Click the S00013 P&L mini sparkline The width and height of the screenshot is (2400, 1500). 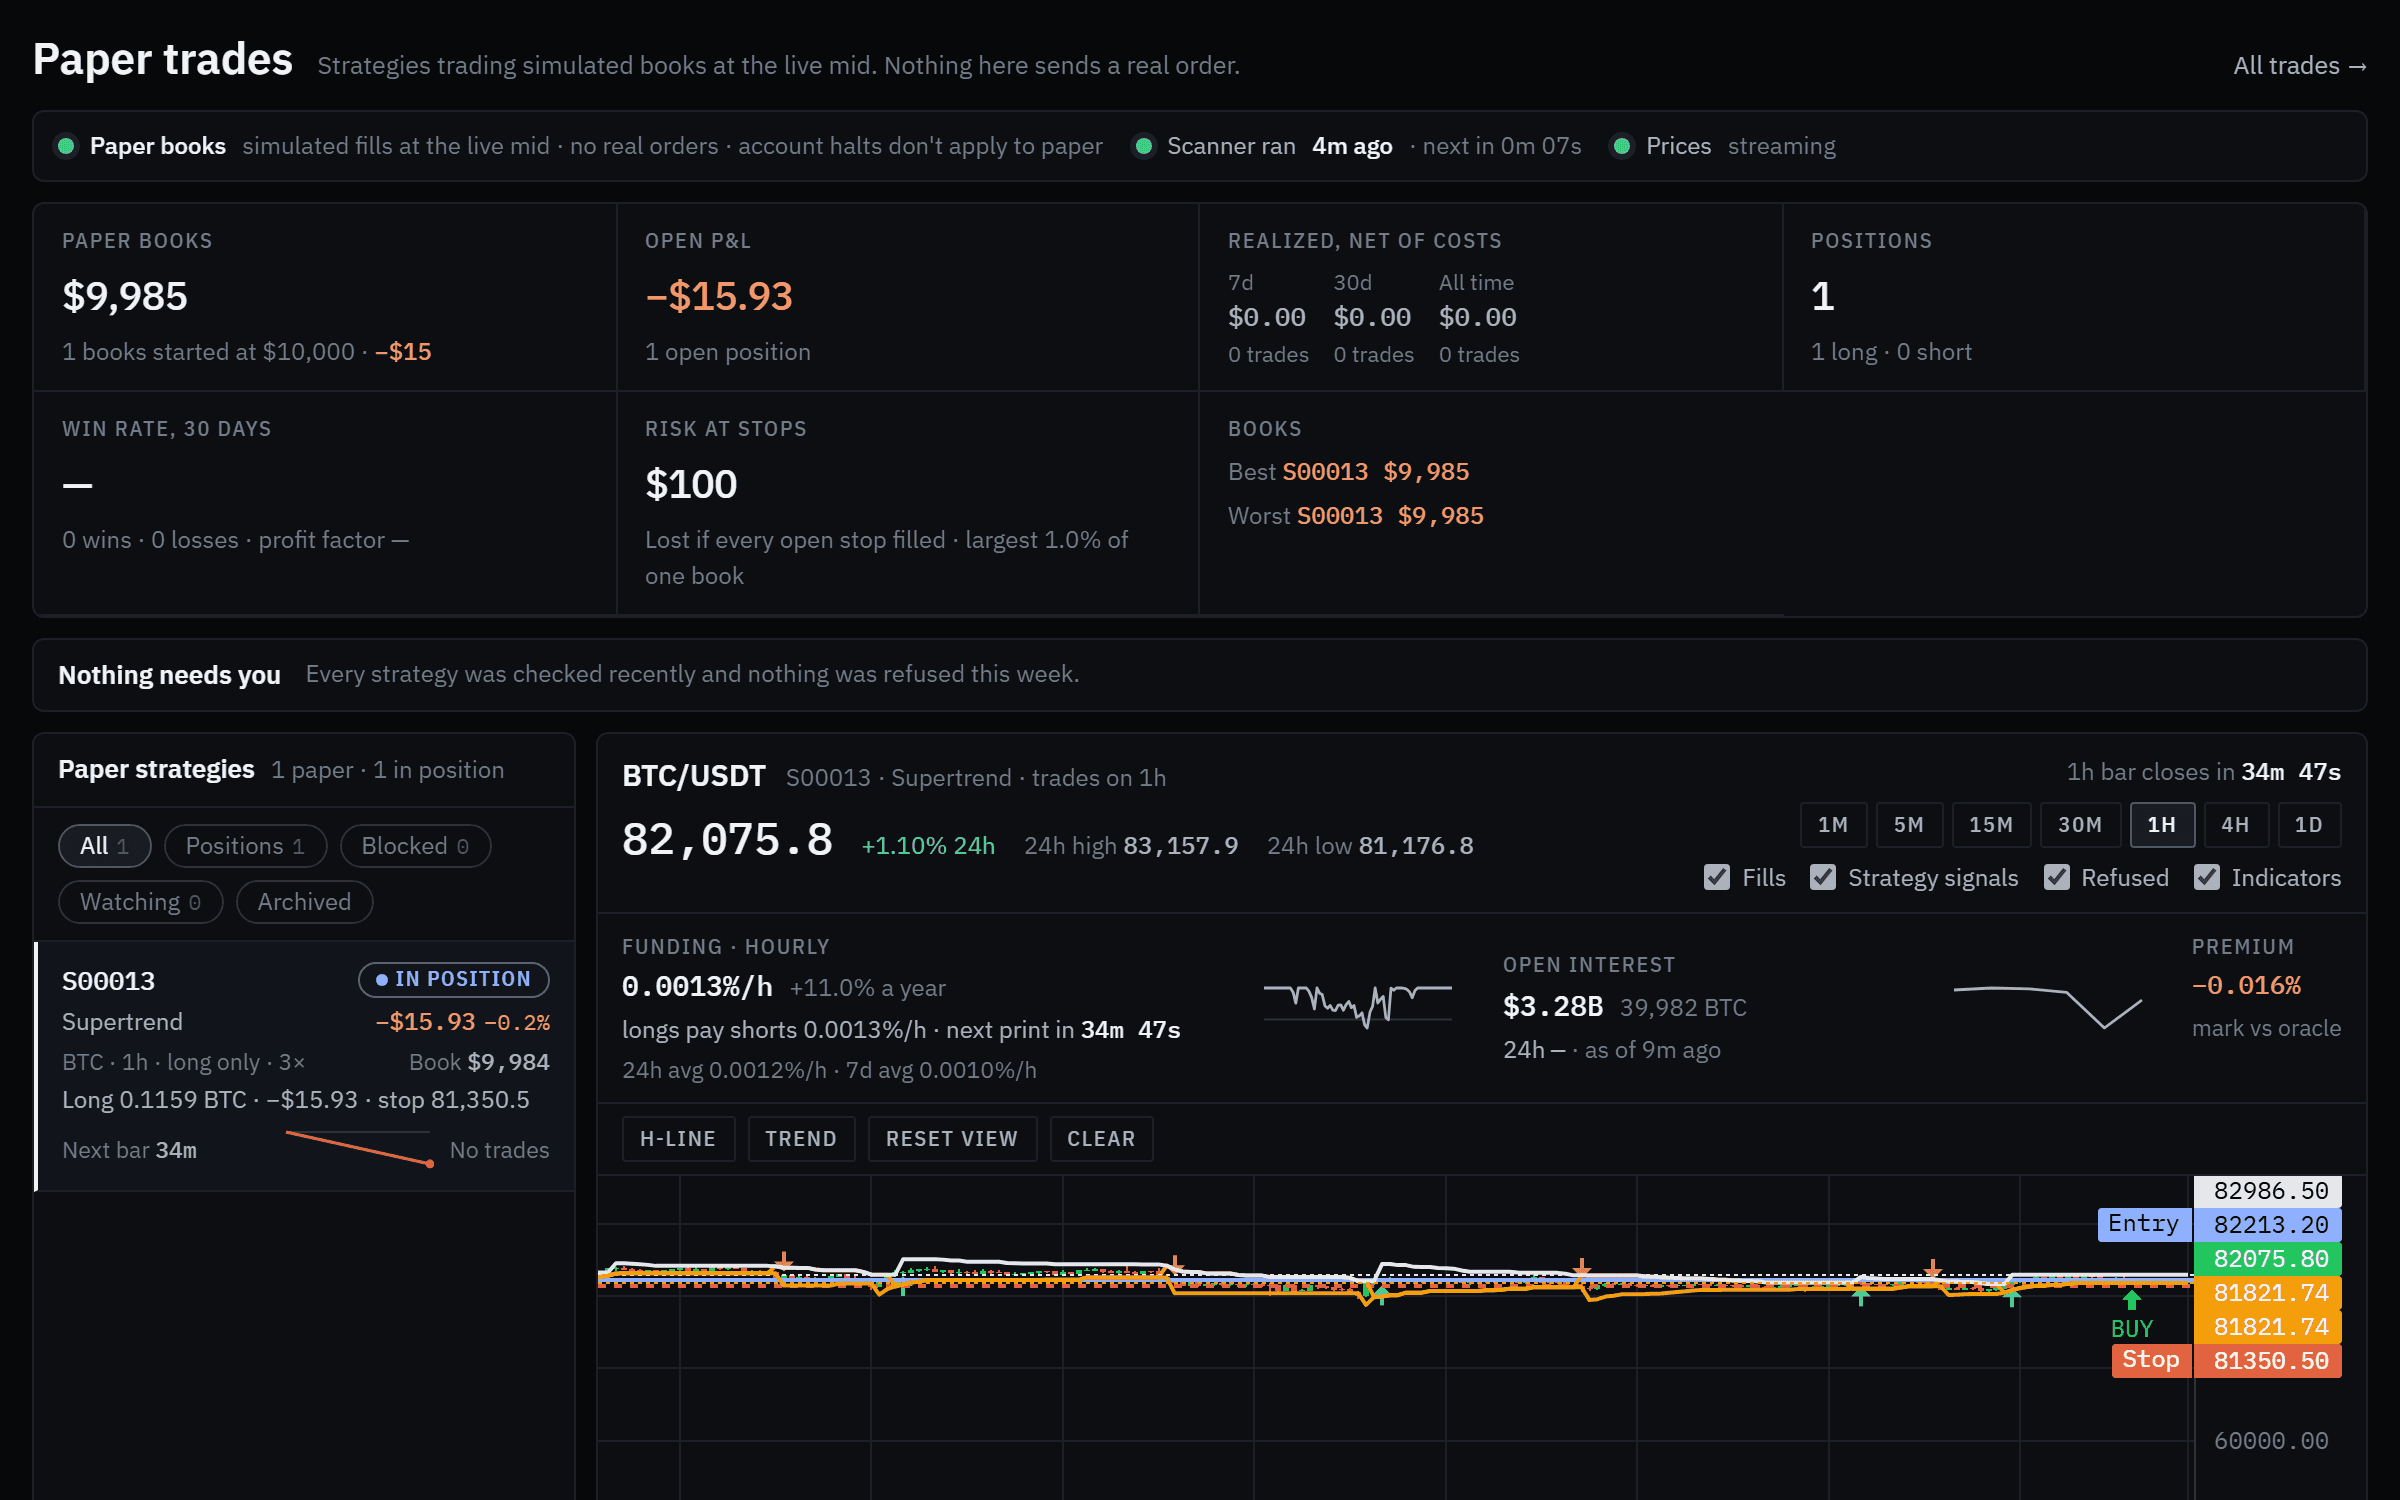(x=360, y=1148)
